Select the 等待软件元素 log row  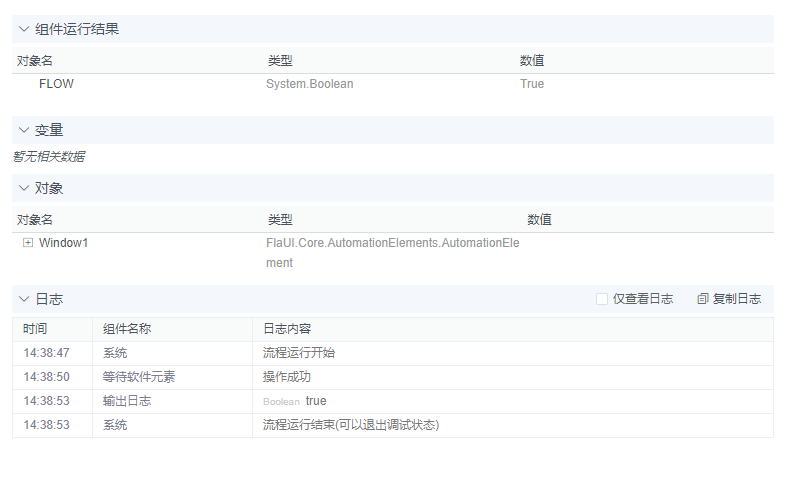[x=139, y=377]
